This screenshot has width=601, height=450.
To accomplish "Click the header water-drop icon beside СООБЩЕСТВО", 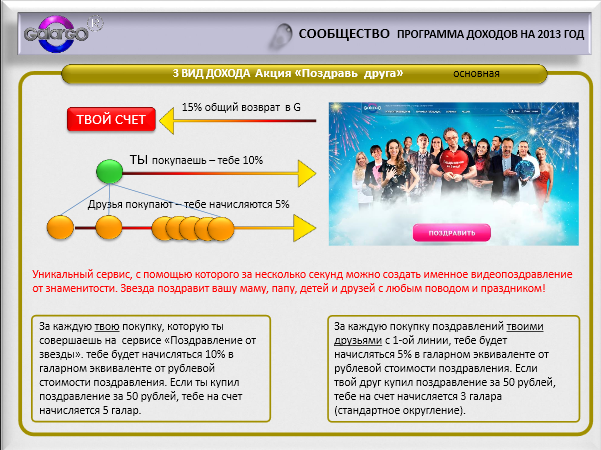I will 281,36.
